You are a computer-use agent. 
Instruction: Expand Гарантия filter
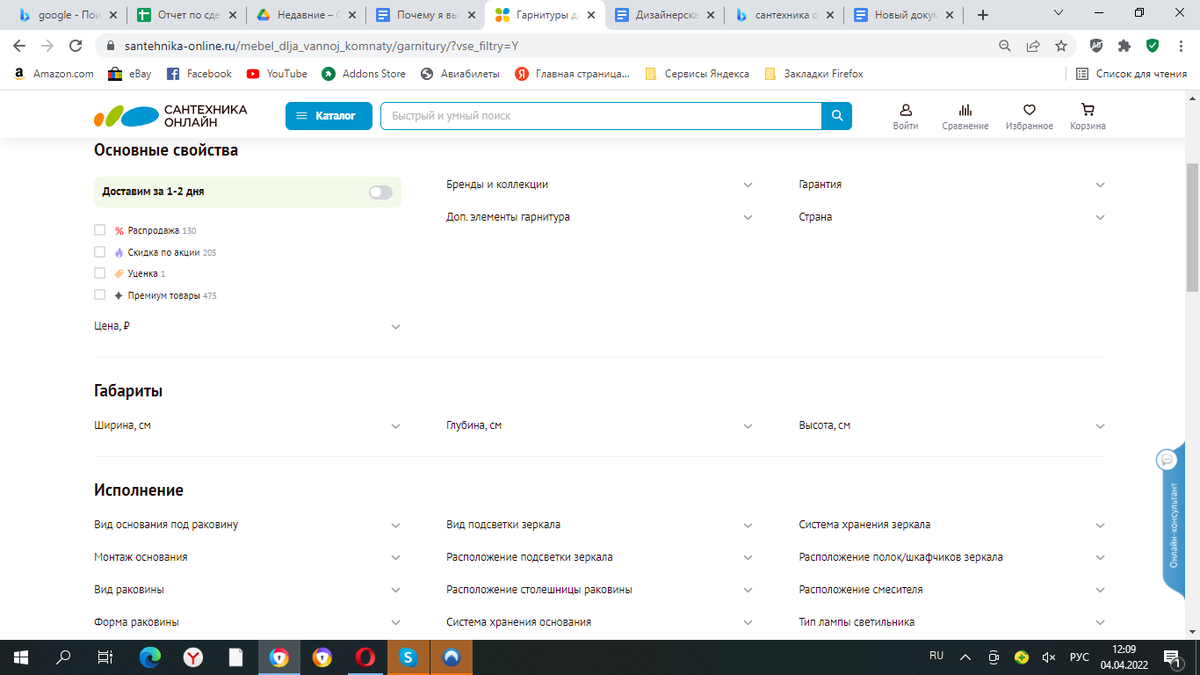[x=952, y=185]
